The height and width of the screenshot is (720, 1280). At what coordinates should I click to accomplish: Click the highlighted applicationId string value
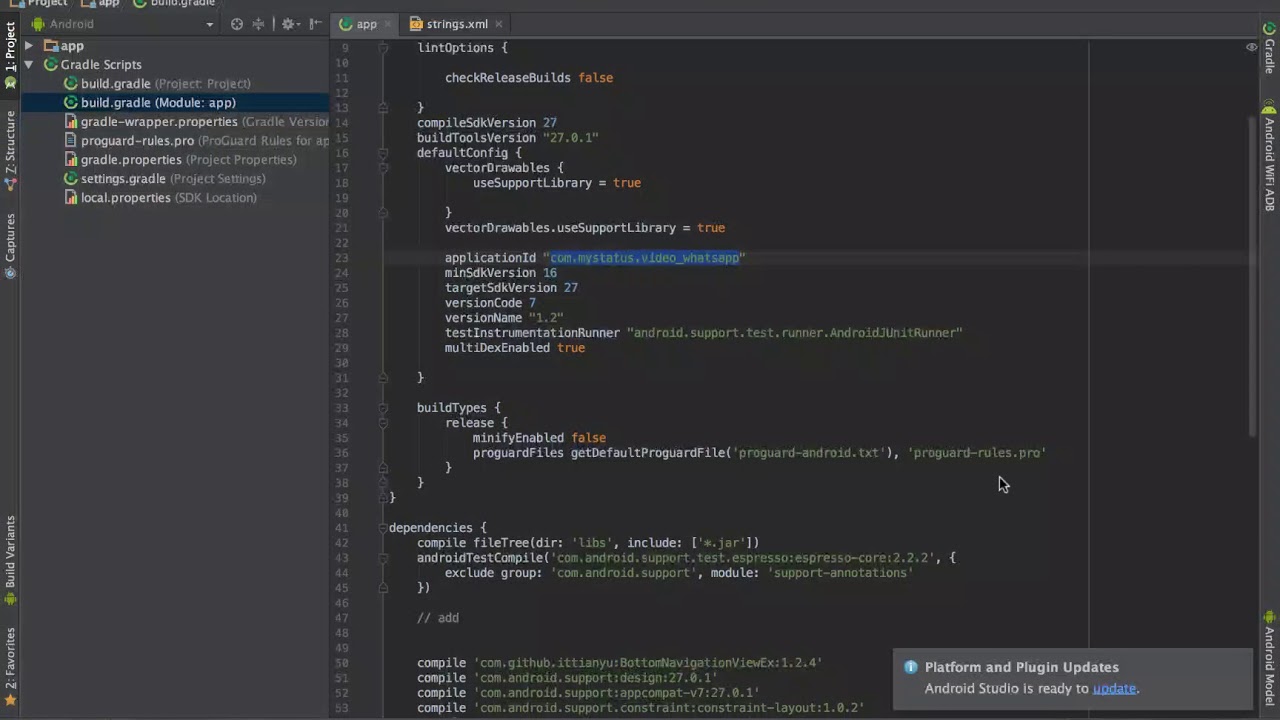tap(644, 258)
